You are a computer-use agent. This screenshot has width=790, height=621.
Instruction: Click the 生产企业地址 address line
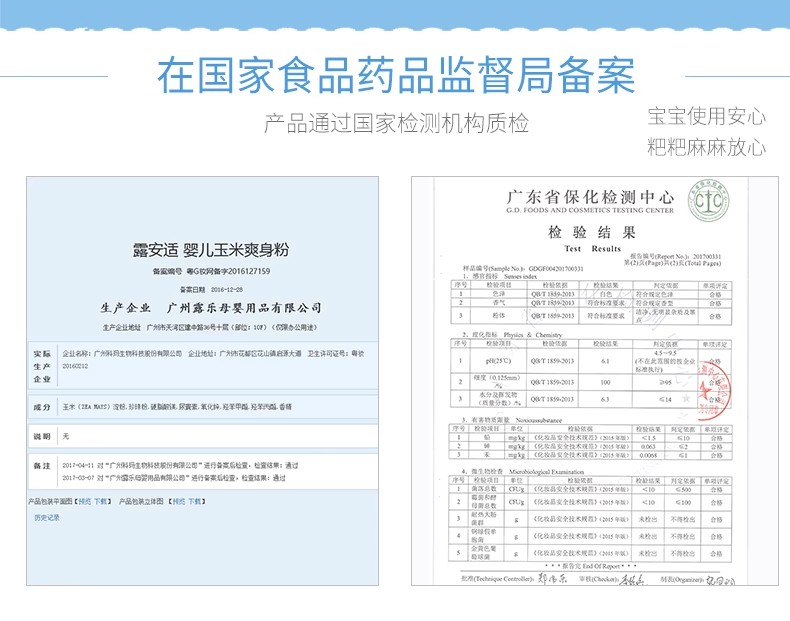[x=210, y=327]
